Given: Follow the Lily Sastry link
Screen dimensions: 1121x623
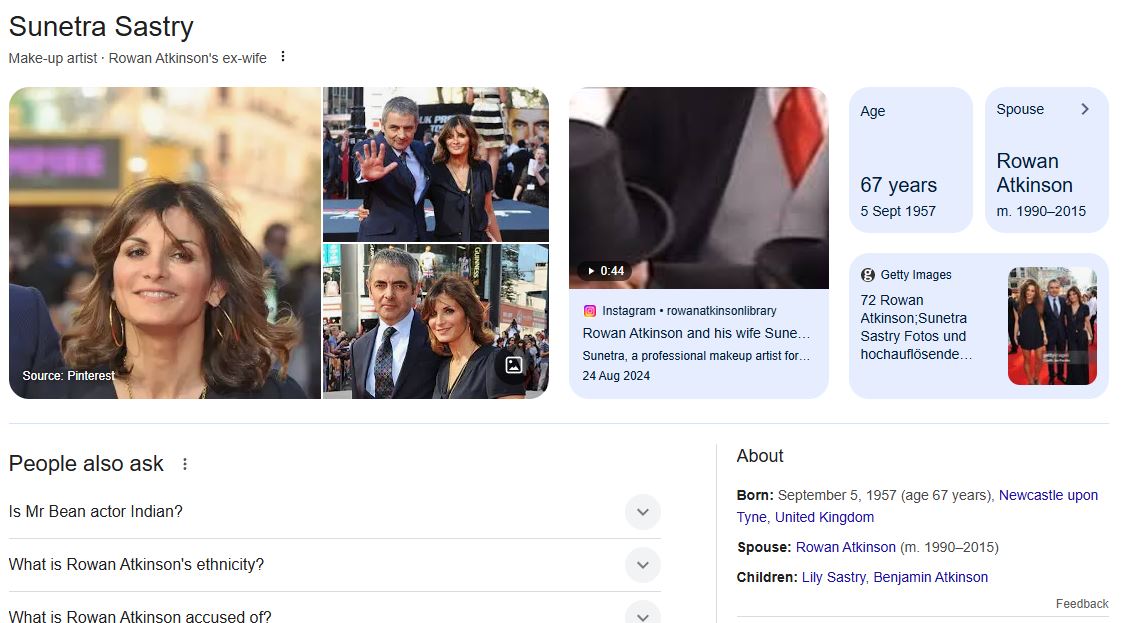Looking at the screenshot, I should [834, 577].
